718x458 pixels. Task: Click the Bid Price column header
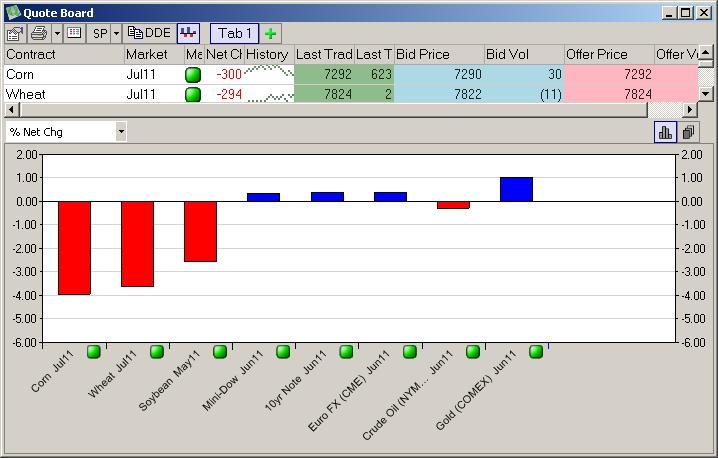coord(438,54)
